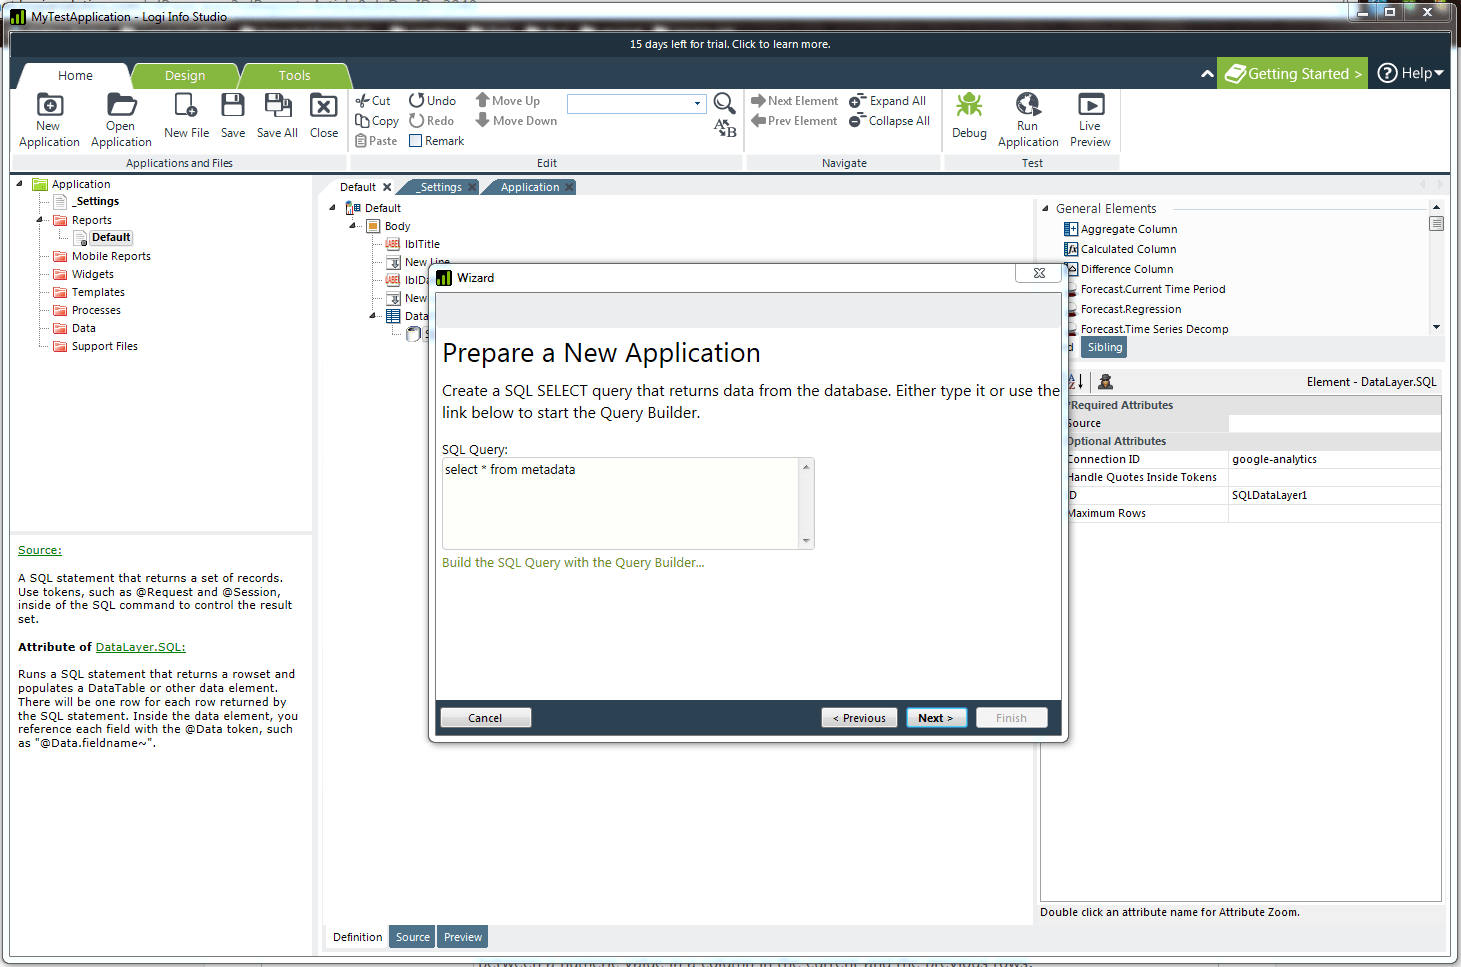Click the Run Application icon

click(1027, 106)
